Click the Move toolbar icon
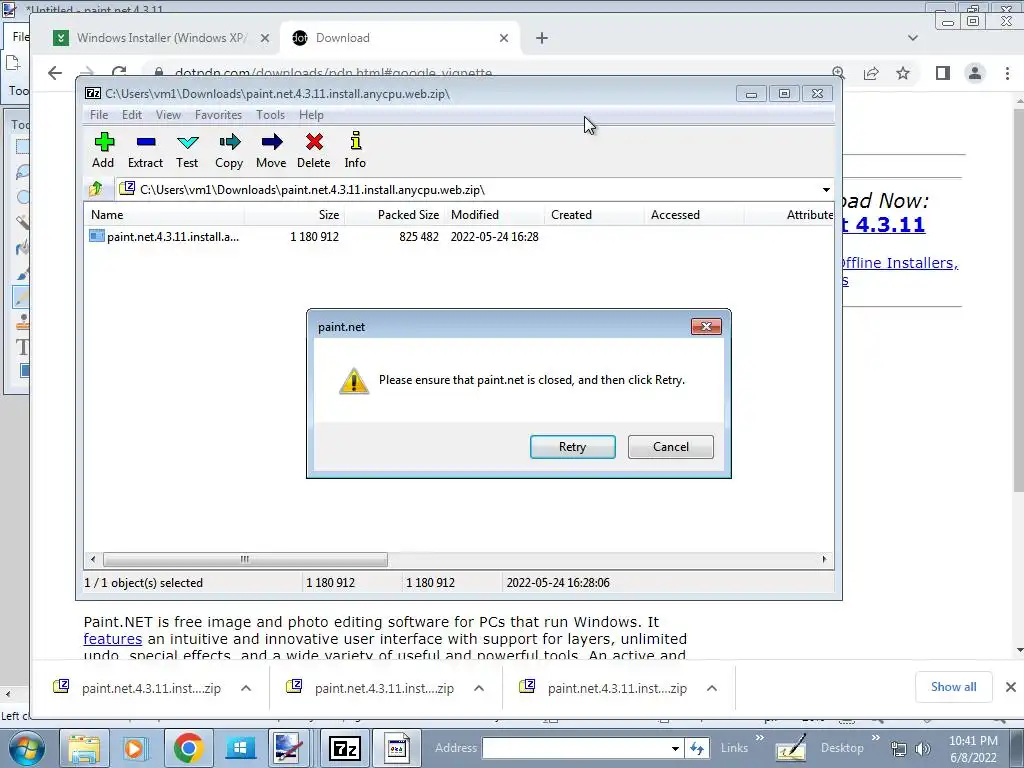The image size is (1024, 768). pos(271,151)
